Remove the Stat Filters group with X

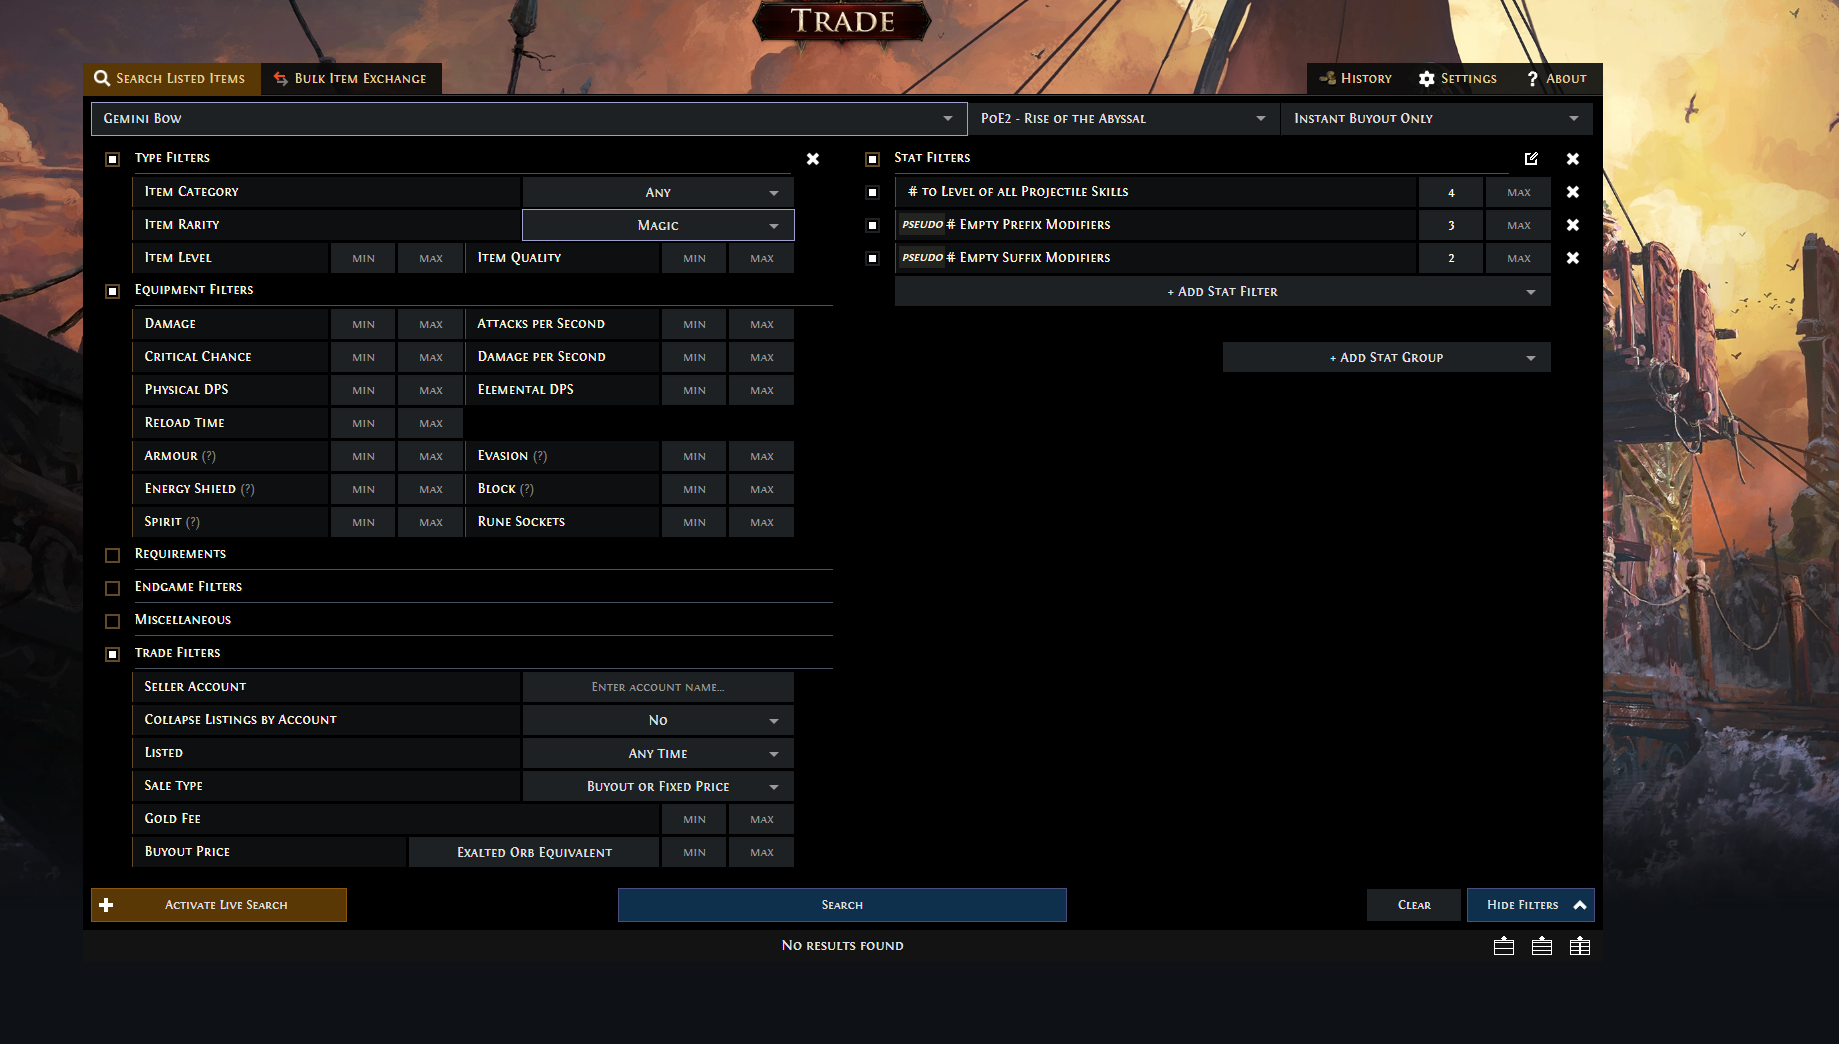pyautogui.click(x=1573, y=159)
